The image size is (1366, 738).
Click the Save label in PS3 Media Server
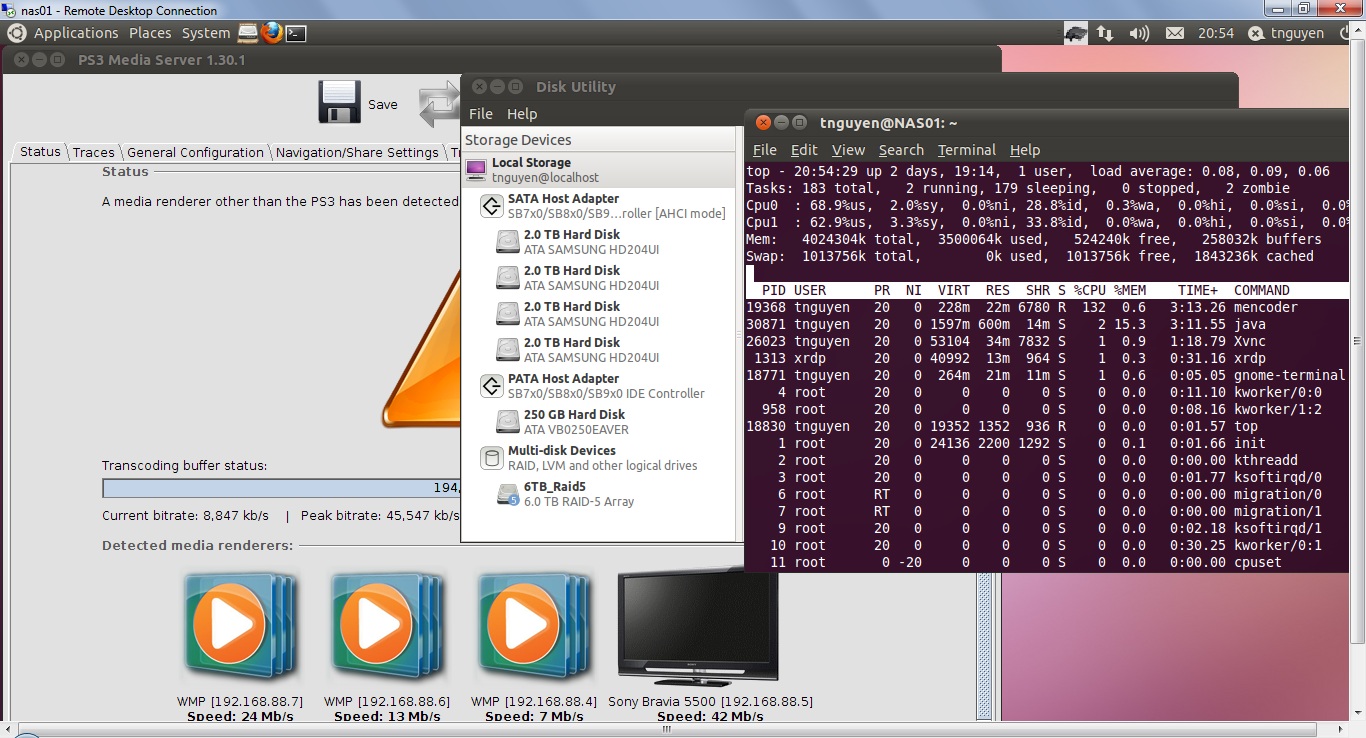point(383,104)
